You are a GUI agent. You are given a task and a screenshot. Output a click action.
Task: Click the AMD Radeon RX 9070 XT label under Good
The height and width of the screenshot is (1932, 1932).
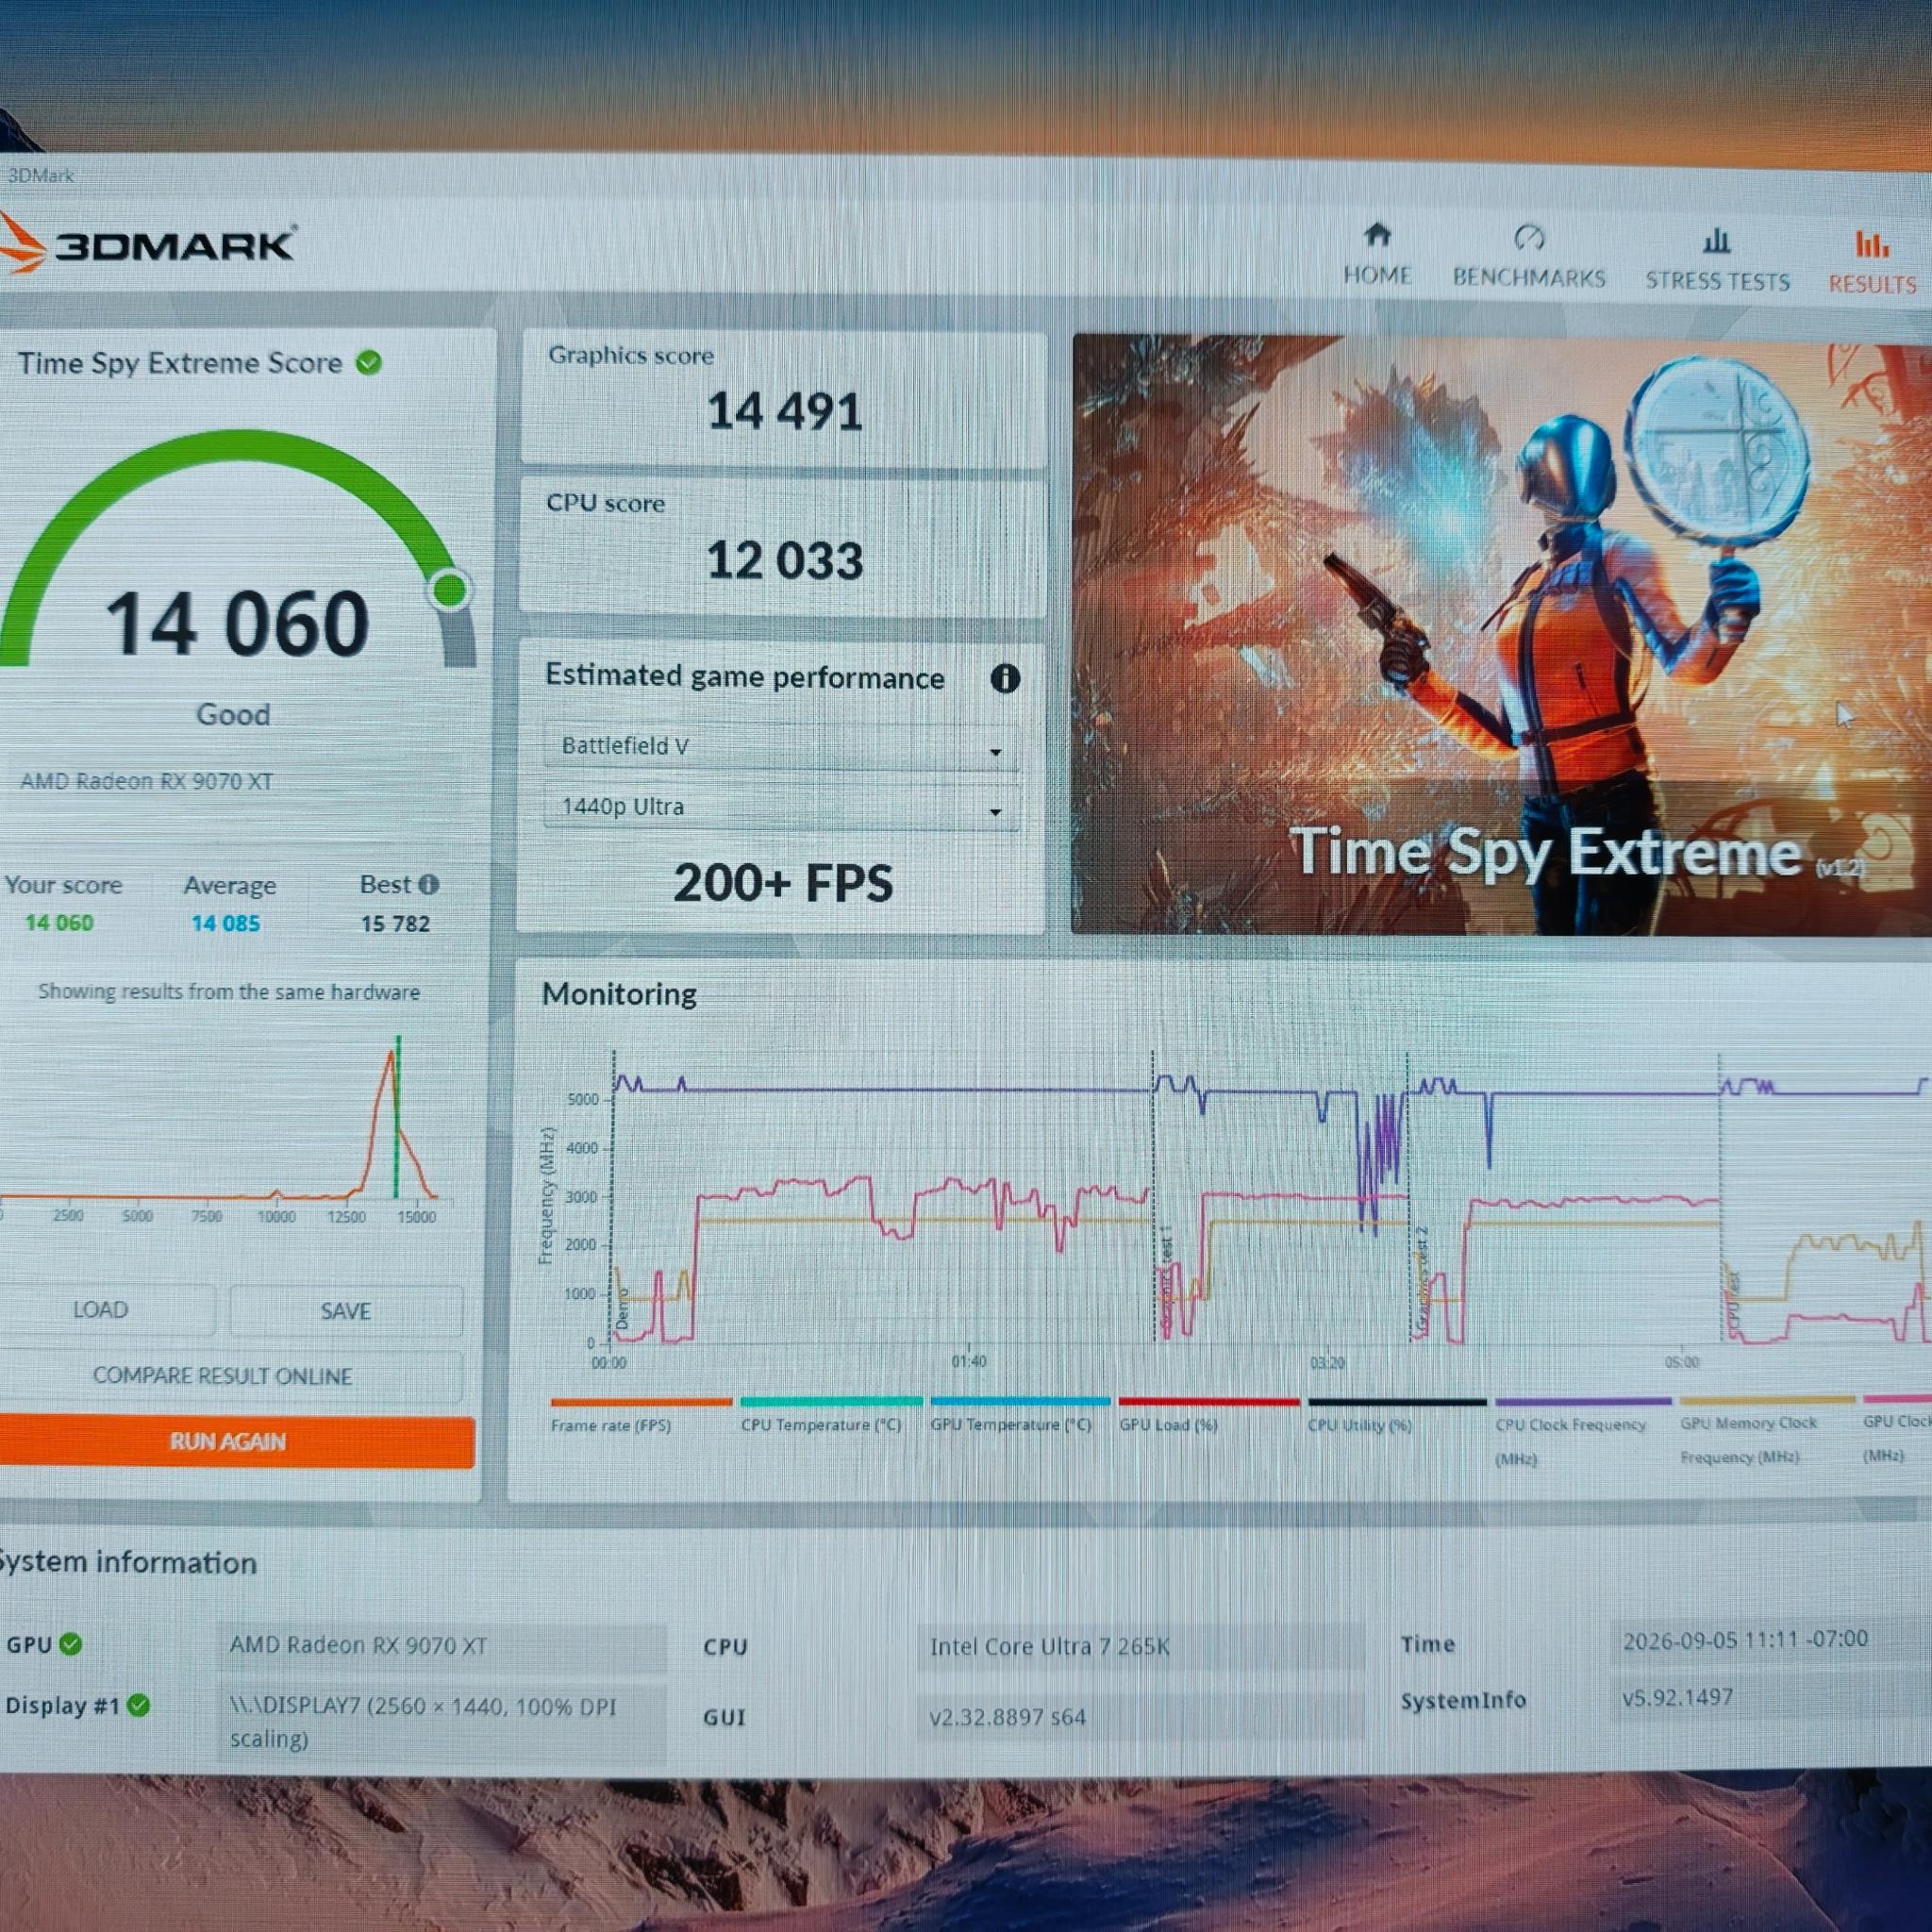(x=146, y=781)
